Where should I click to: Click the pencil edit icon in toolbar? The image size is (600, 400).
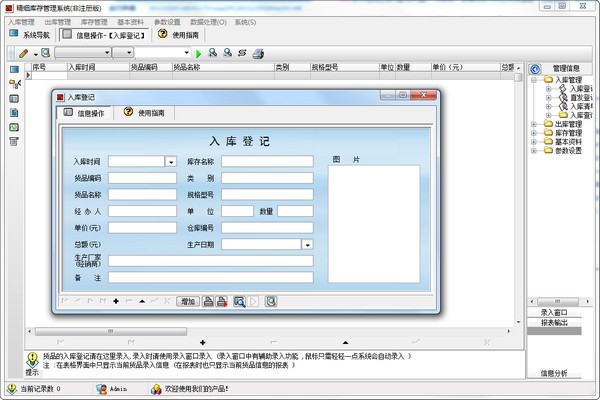pyautogui.click(x=23, y=52)
